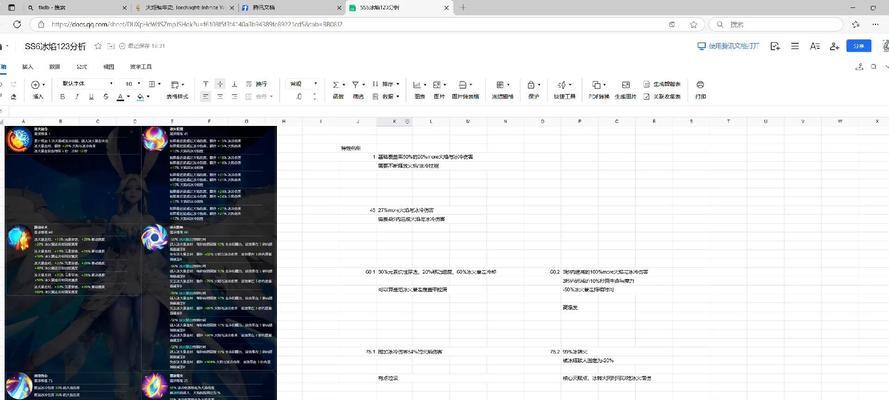The width and height of the screenshot is (889, 400).
Task: Click generate smart table (生成智能表)
Action: tap(662, 84)
